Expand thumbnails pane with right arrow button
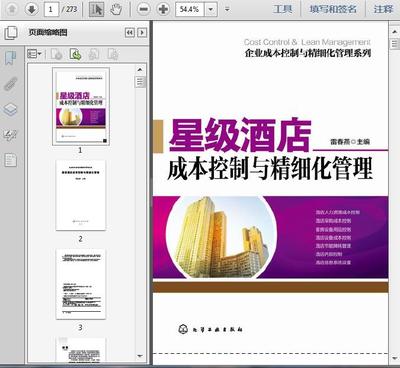 tap(142, 32)
